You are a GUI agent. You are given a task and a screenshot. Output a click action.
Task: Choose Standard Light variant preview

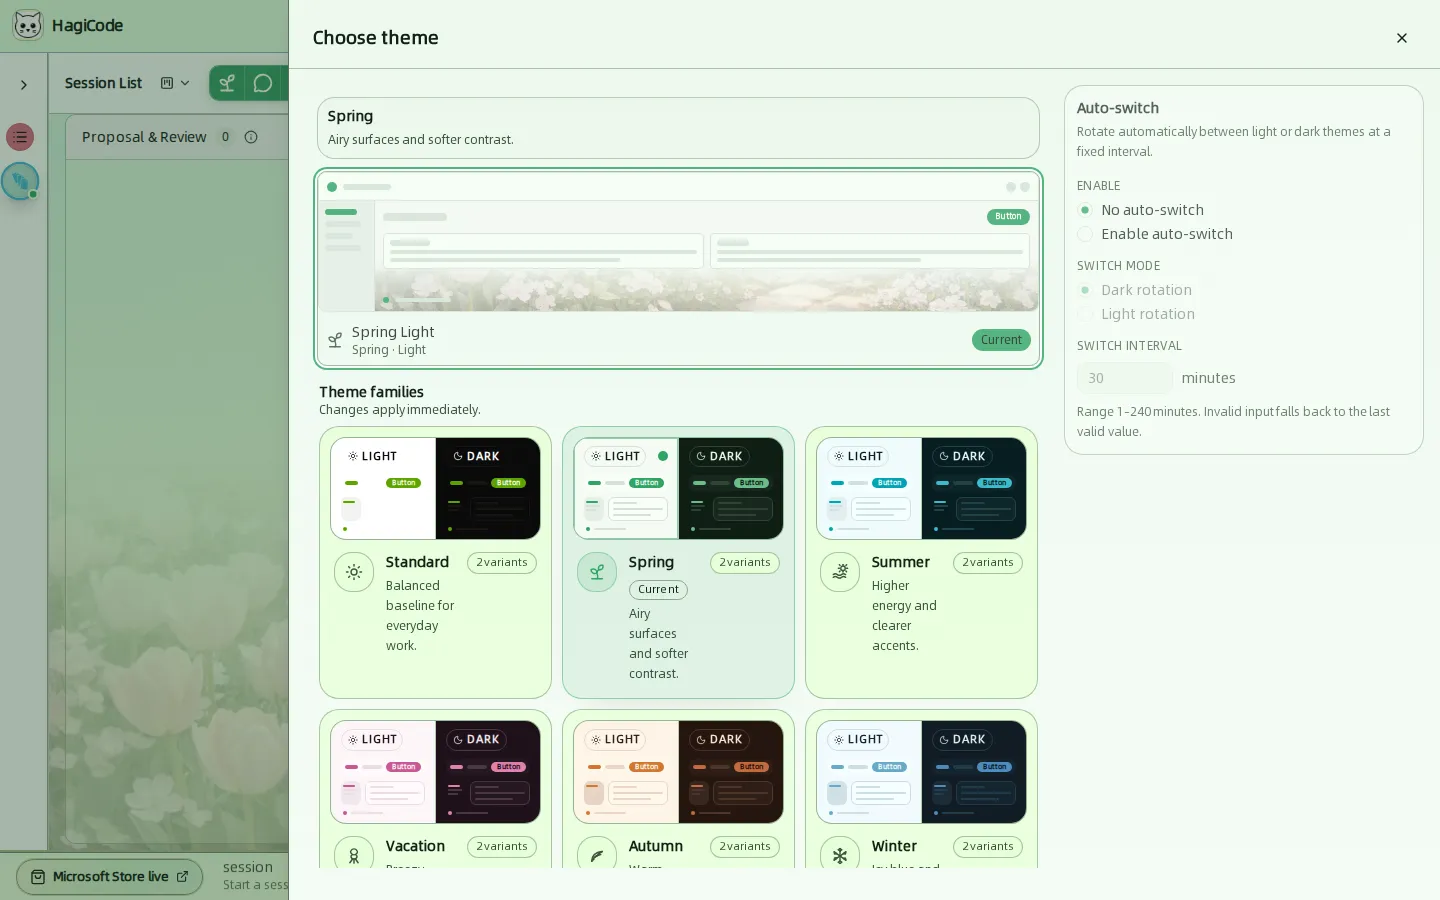[x=383, y=489]
